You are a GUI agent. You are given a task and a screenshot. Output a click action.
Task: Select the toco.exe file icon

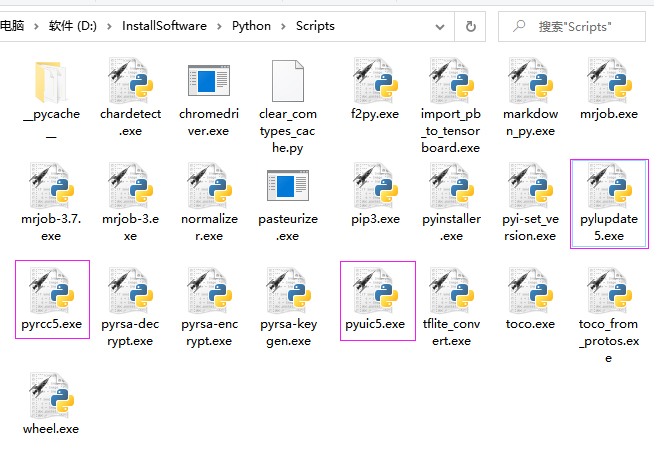click(530, 291)
